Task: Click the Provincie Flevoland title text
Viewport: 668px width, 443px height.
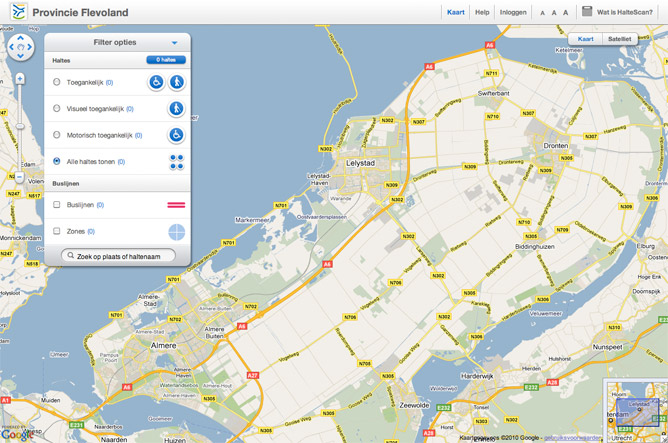Action: [80, 12]
